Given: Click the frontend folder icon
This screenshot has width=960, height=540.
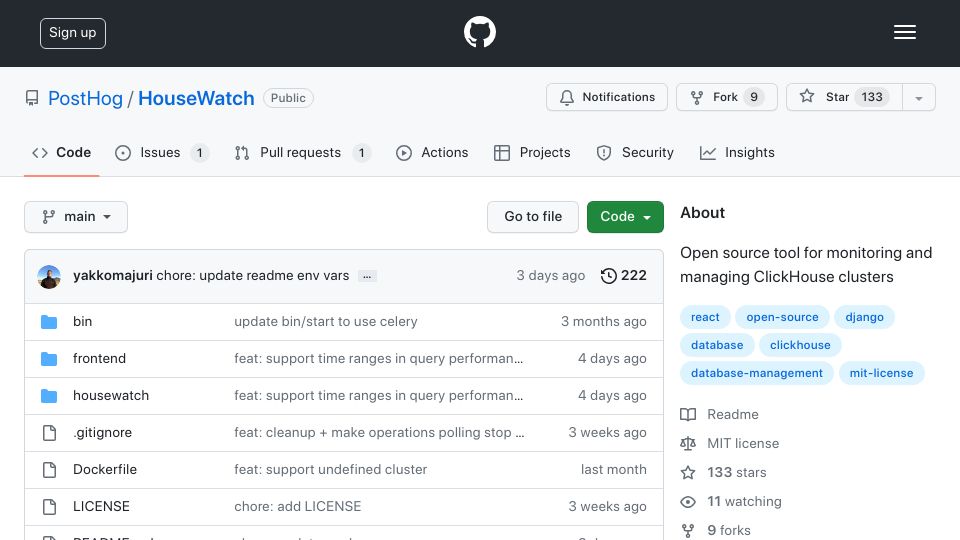Looking at the screenshot, I should [49, 359].
